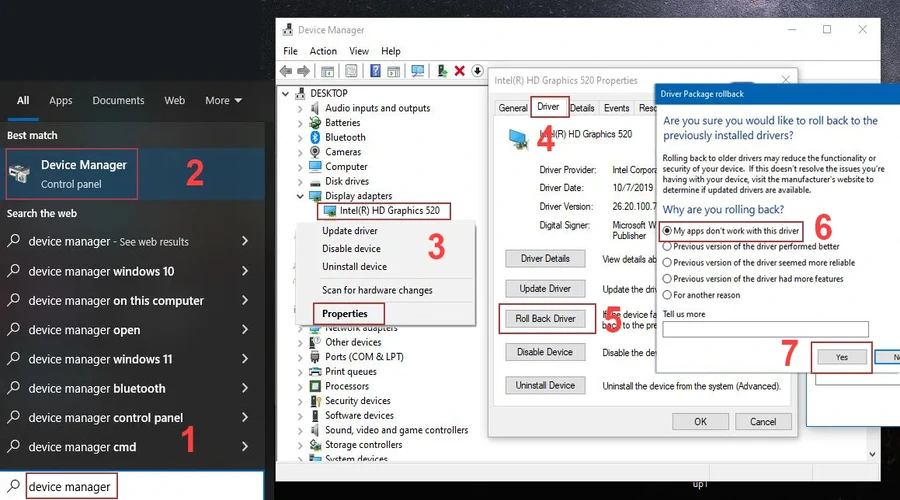The height and width of the screenshot is (500, 900).
Task: Click the Help question-mark toolbar icon
Action: 375,71
